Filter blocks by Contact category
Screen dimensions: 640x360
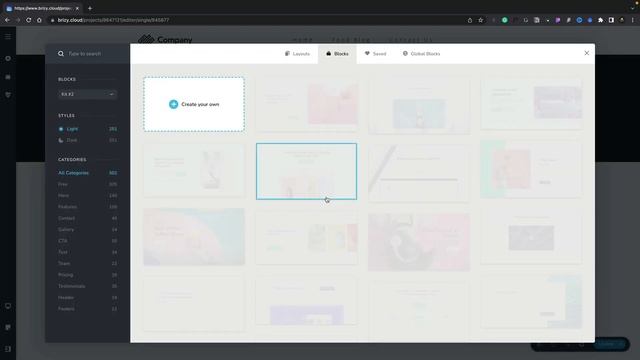pos(87,218)
